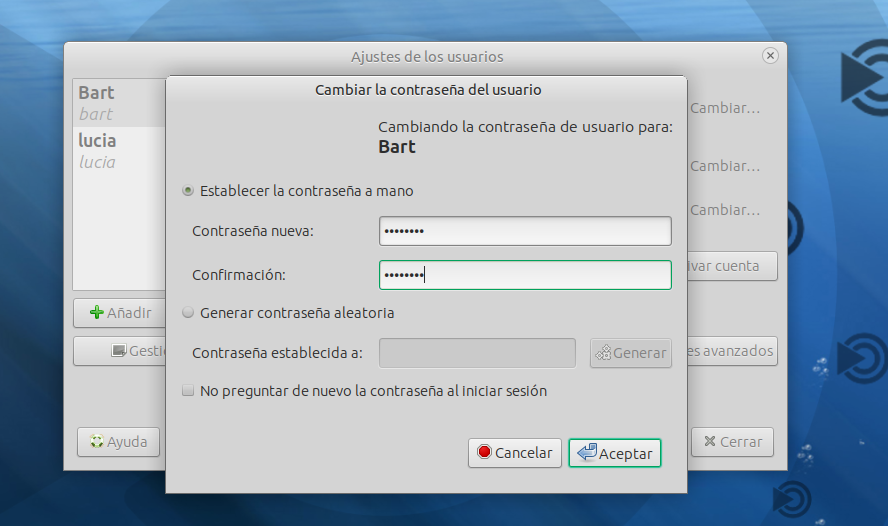Select 'Establecer la contraseña a mano' option
Image resolution: width=888 pixels, height=526 pixels.
click(188, 191)
